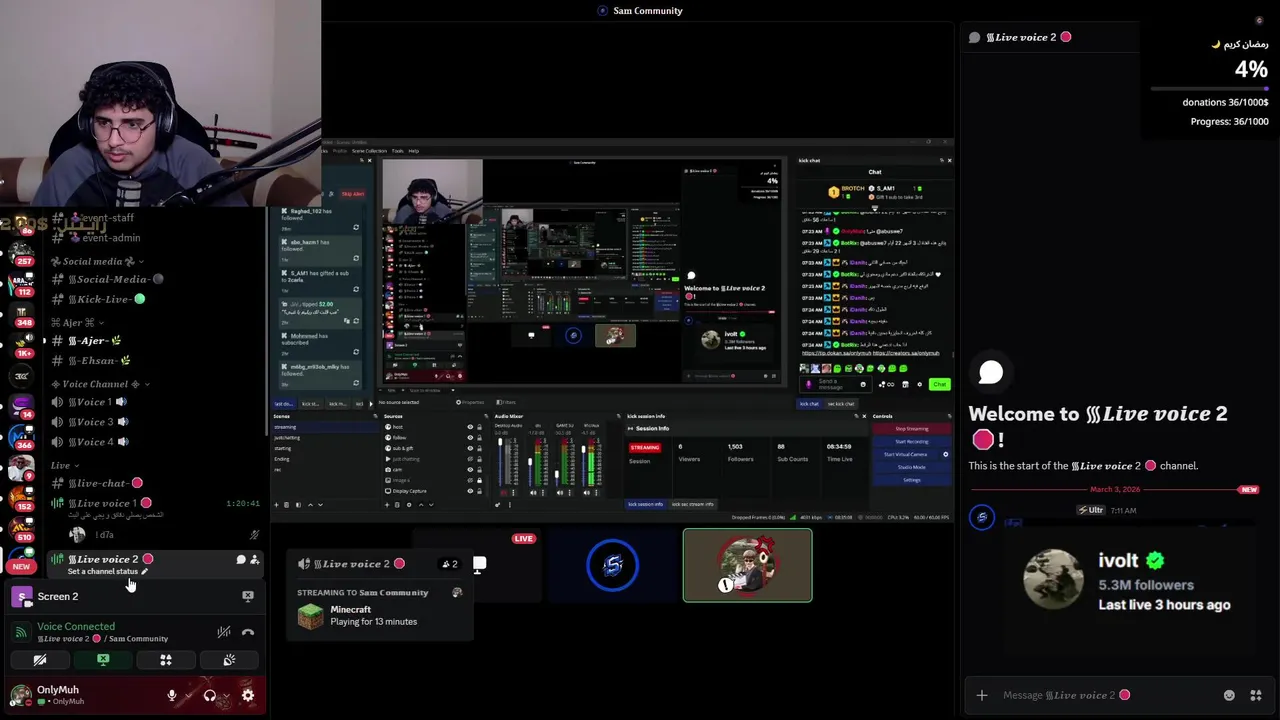This screenshot has width=1280, height=720.
Task: Click Stop Streaming in OBS Controls
Action: [x=911, y=429]
